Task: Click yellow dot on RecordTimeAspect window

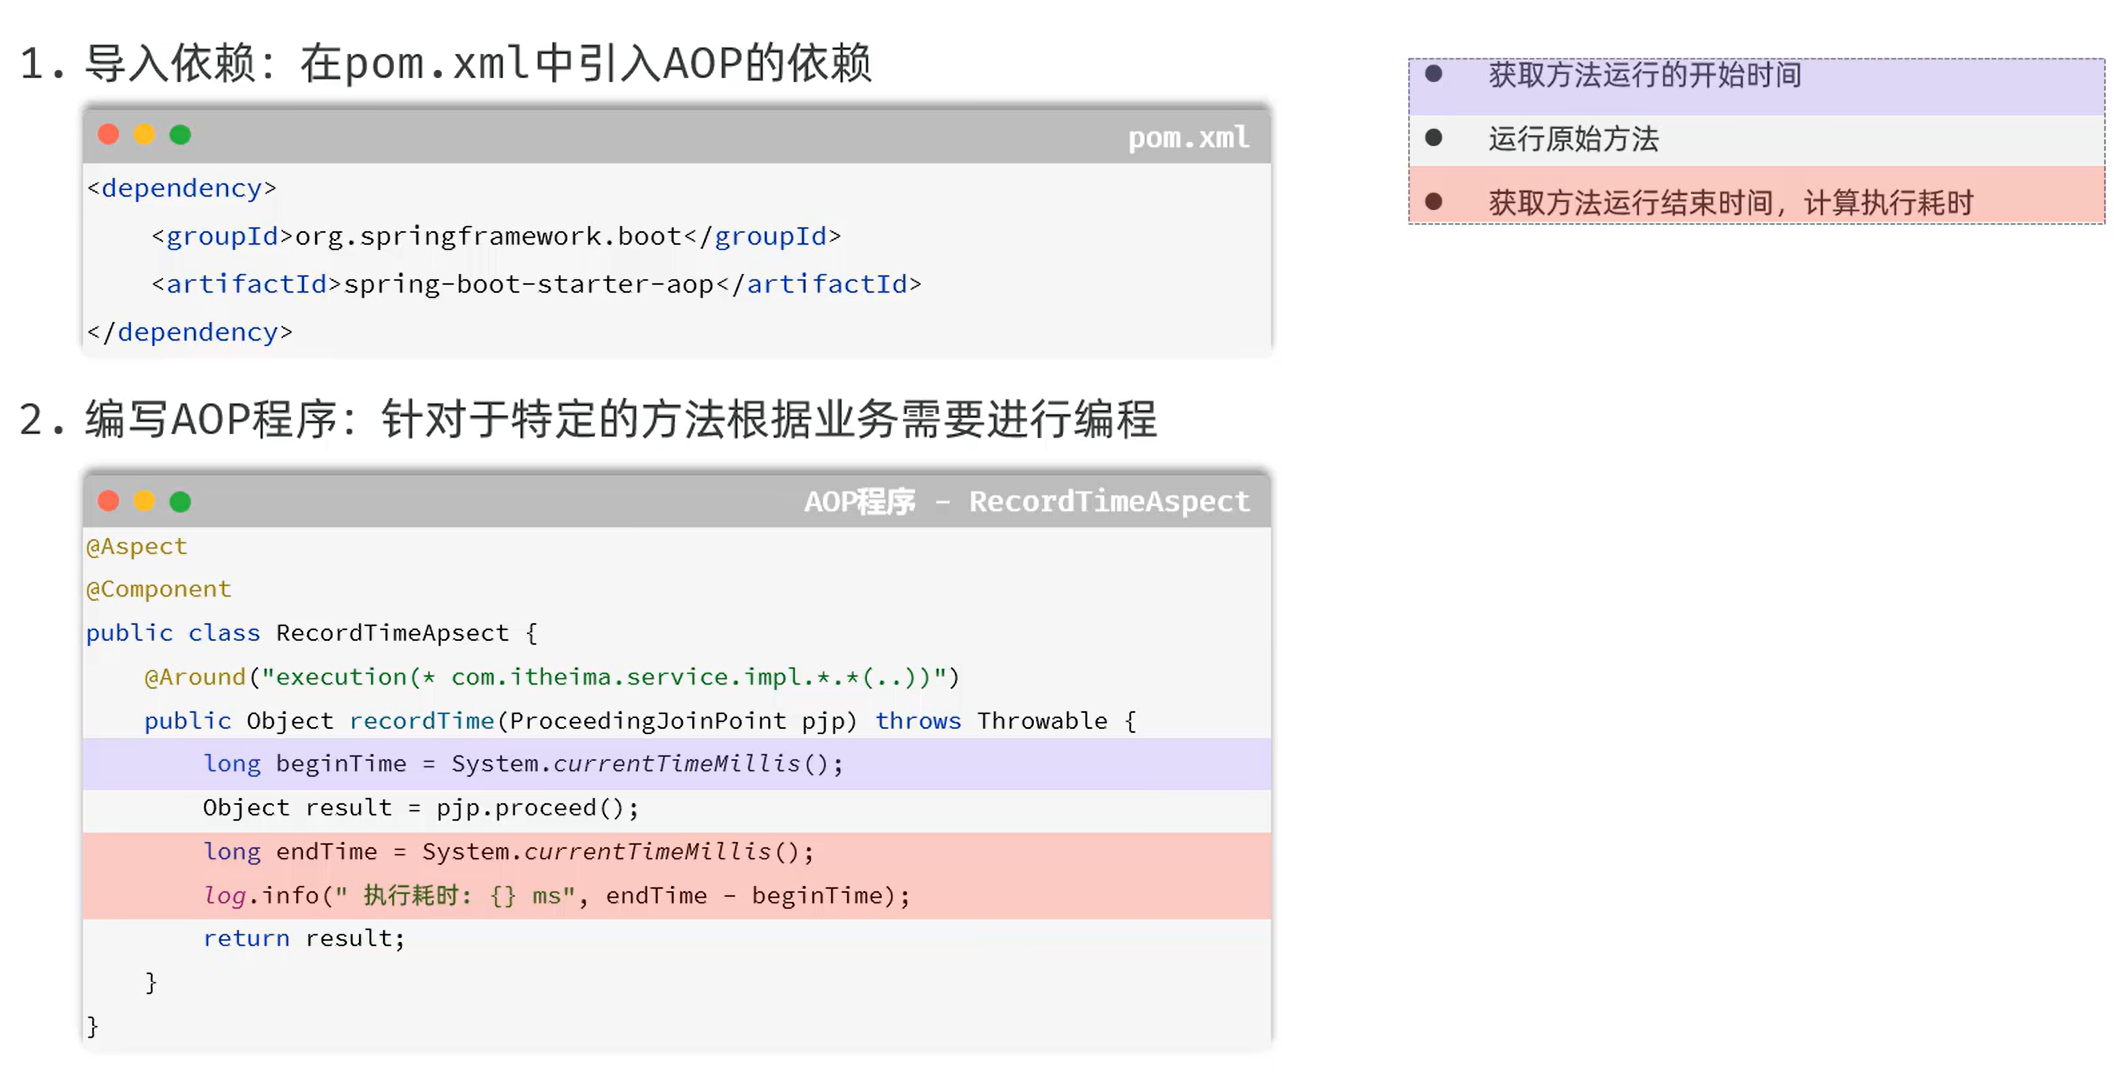Action: 144,501
